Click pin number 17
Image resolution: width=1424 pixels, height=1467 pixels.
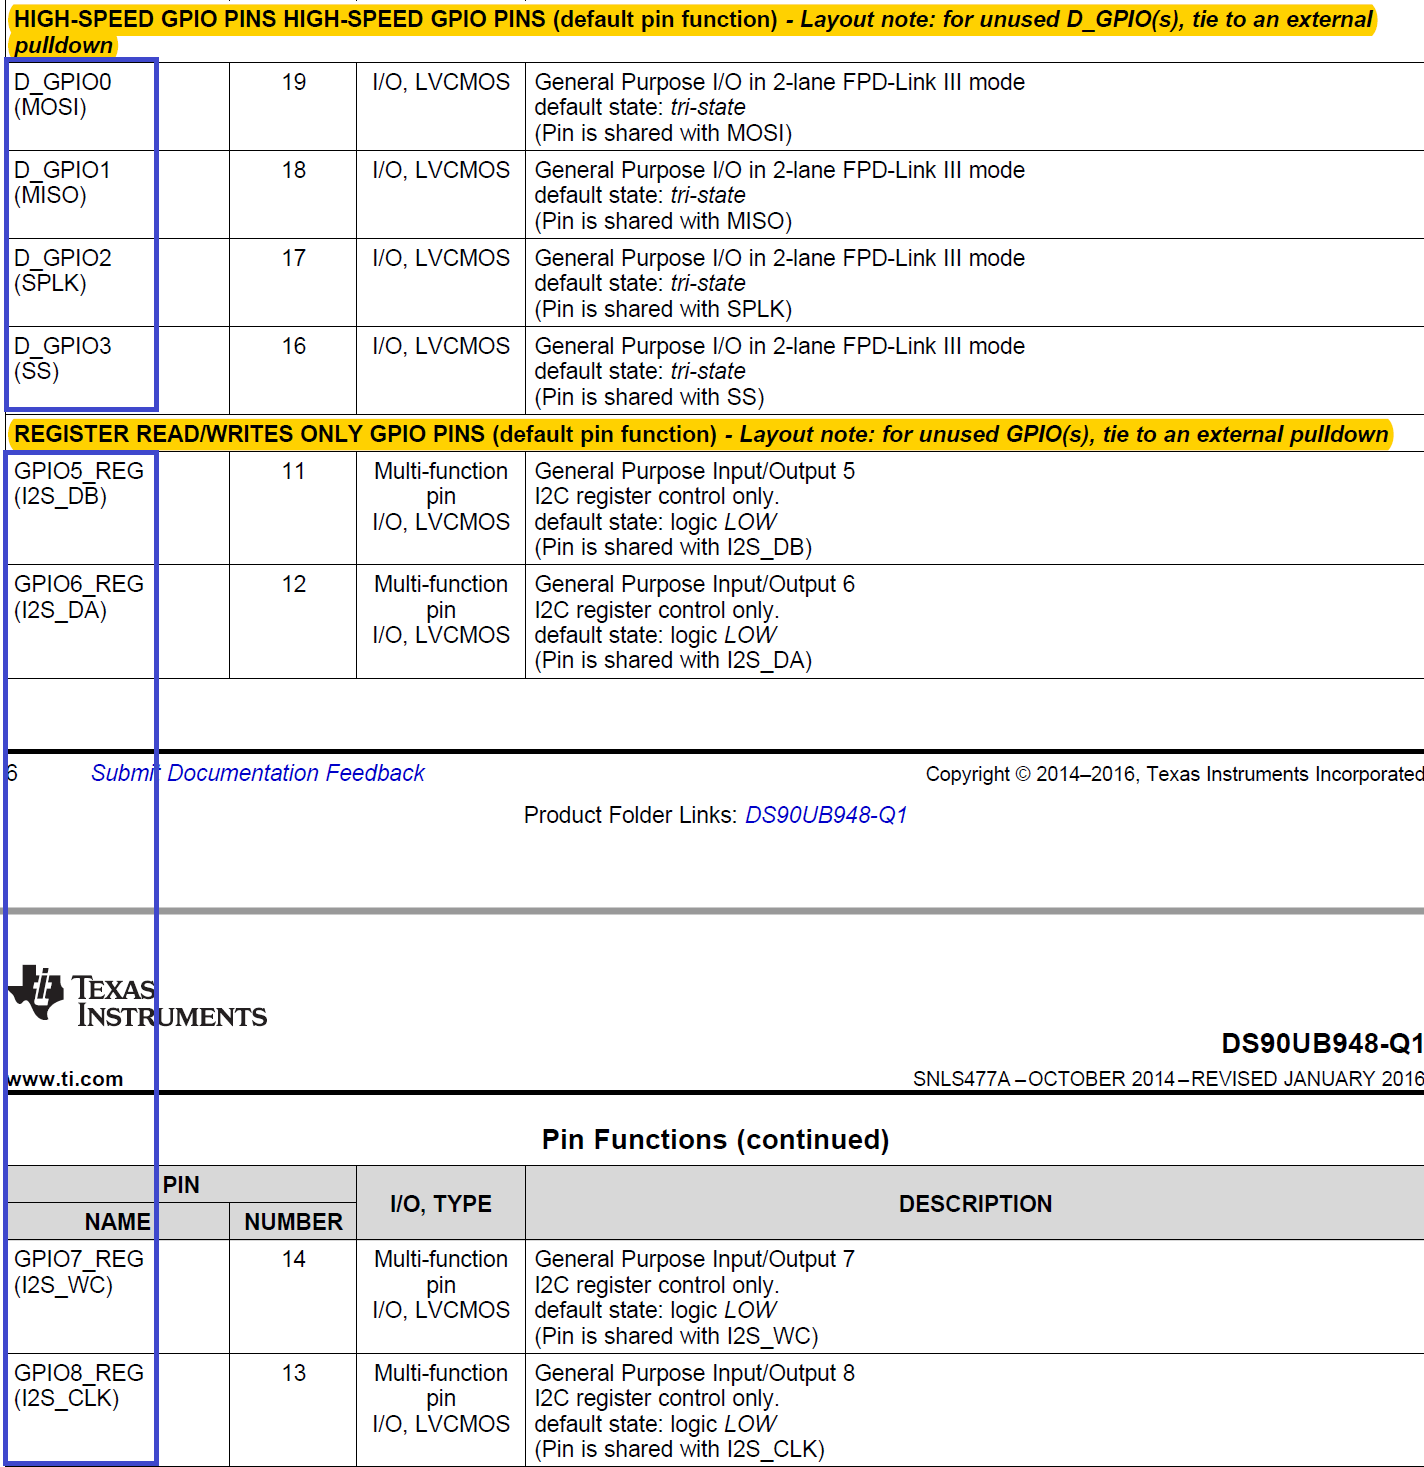[294, 258]
